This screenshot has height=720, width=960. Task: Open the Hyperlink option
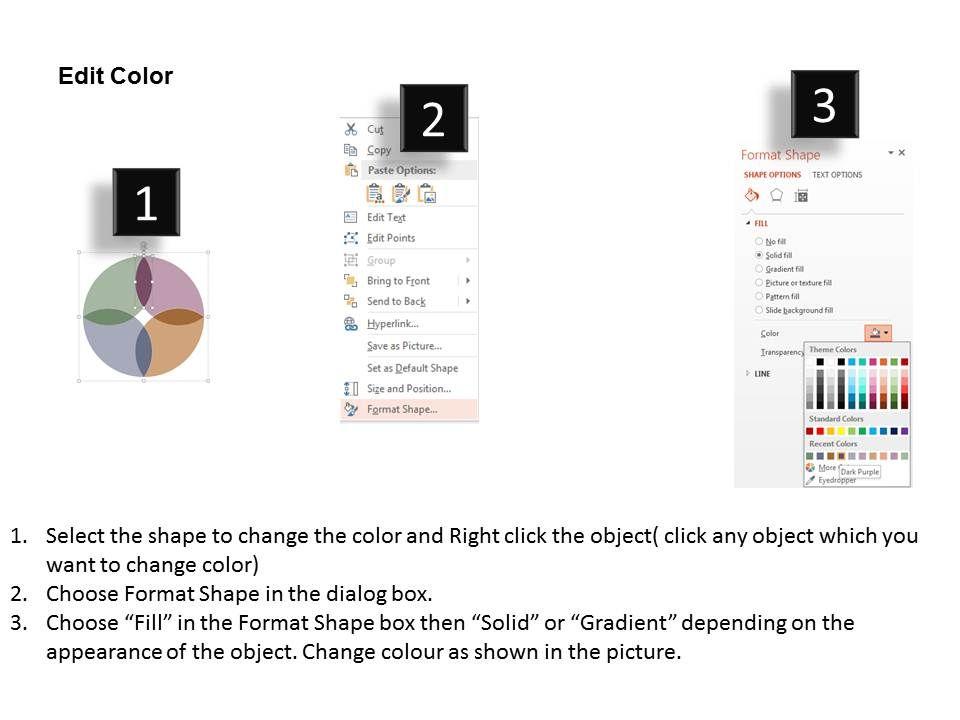coord(392,324)
